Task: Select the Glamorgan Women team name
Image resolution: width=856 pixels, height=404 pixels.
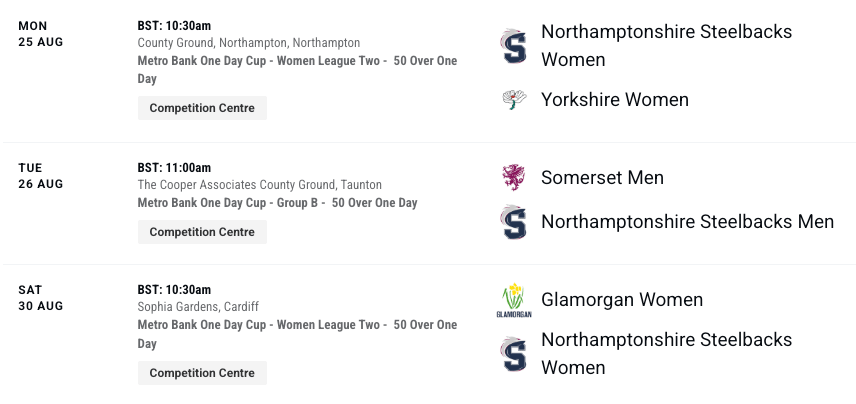Action: pos(622,300)
